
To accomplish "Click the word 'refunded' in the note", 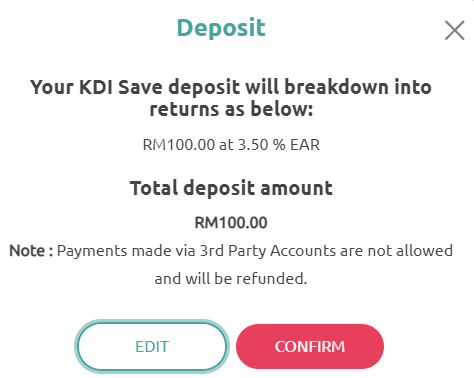I will pyautogui.click(x=271, y=279).
